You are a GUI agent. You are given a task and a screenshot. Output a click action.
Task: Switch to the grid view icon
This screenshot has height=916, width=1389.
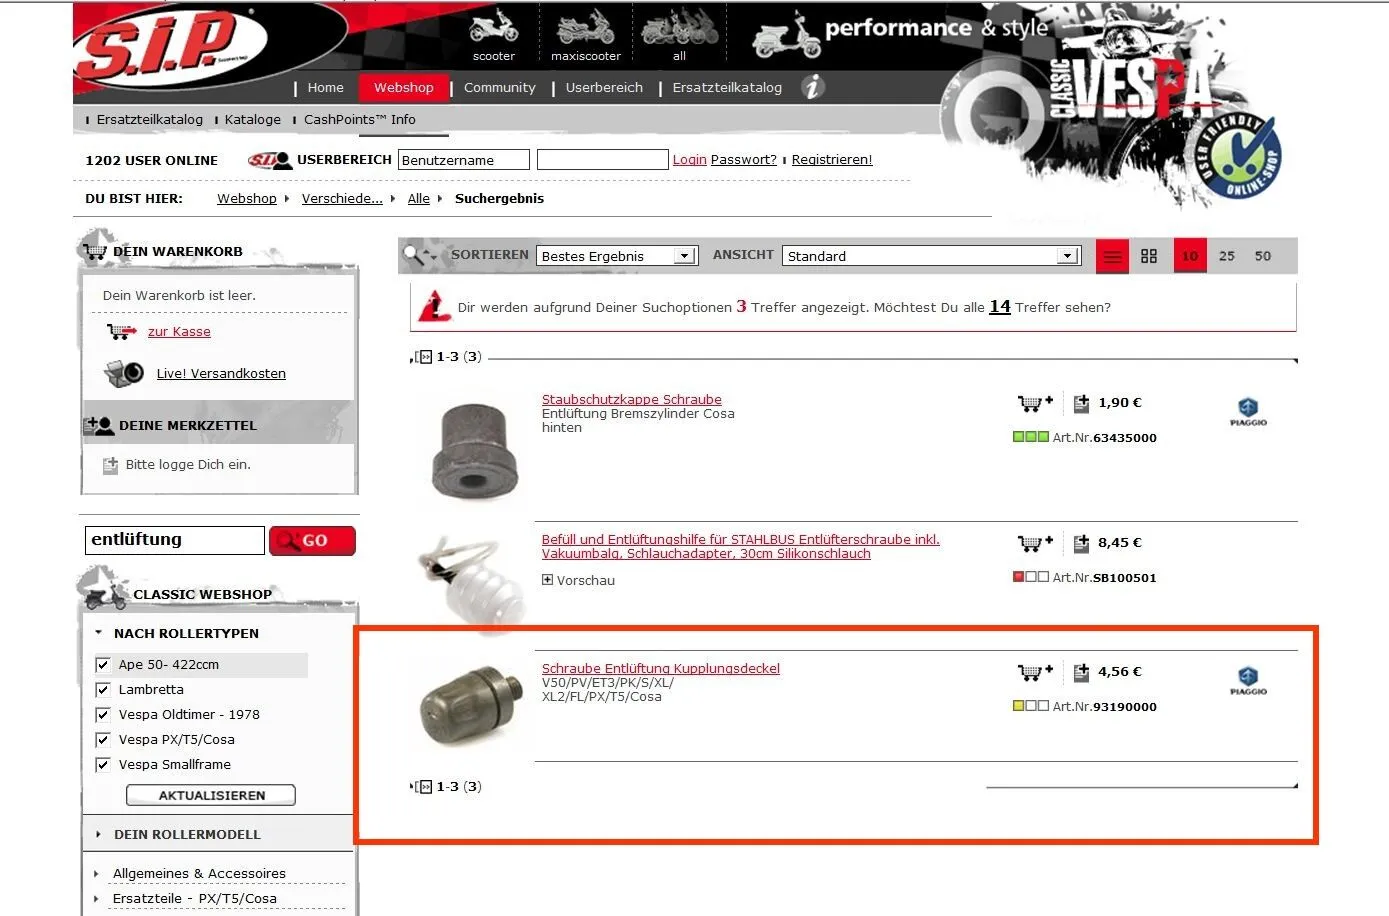1149,256
